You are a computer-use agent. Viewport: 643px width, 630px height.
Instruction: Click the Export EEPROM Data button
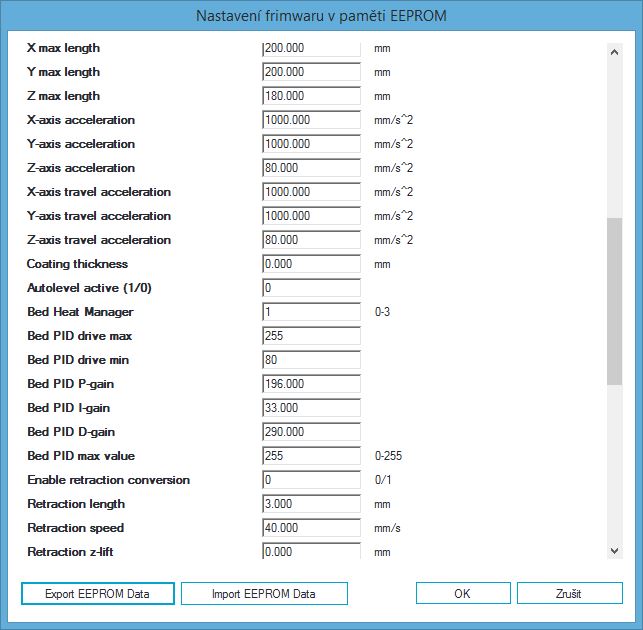(x=98, y=593)
